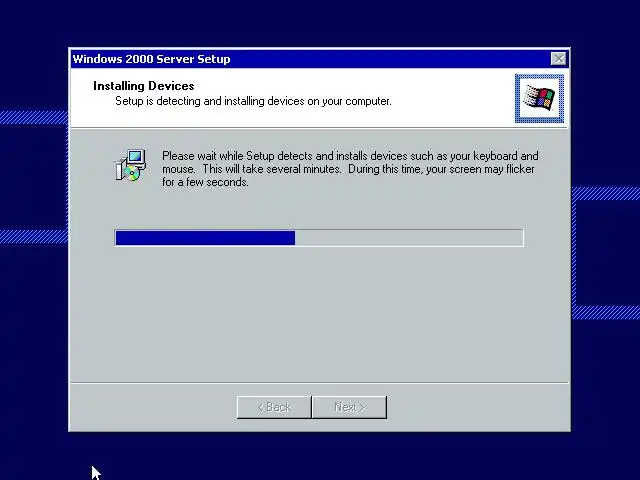This screenshot has width=640, height=480.
Task: Close the Windows 2000 Server Setup dialog
Action: tap(558, 59)
